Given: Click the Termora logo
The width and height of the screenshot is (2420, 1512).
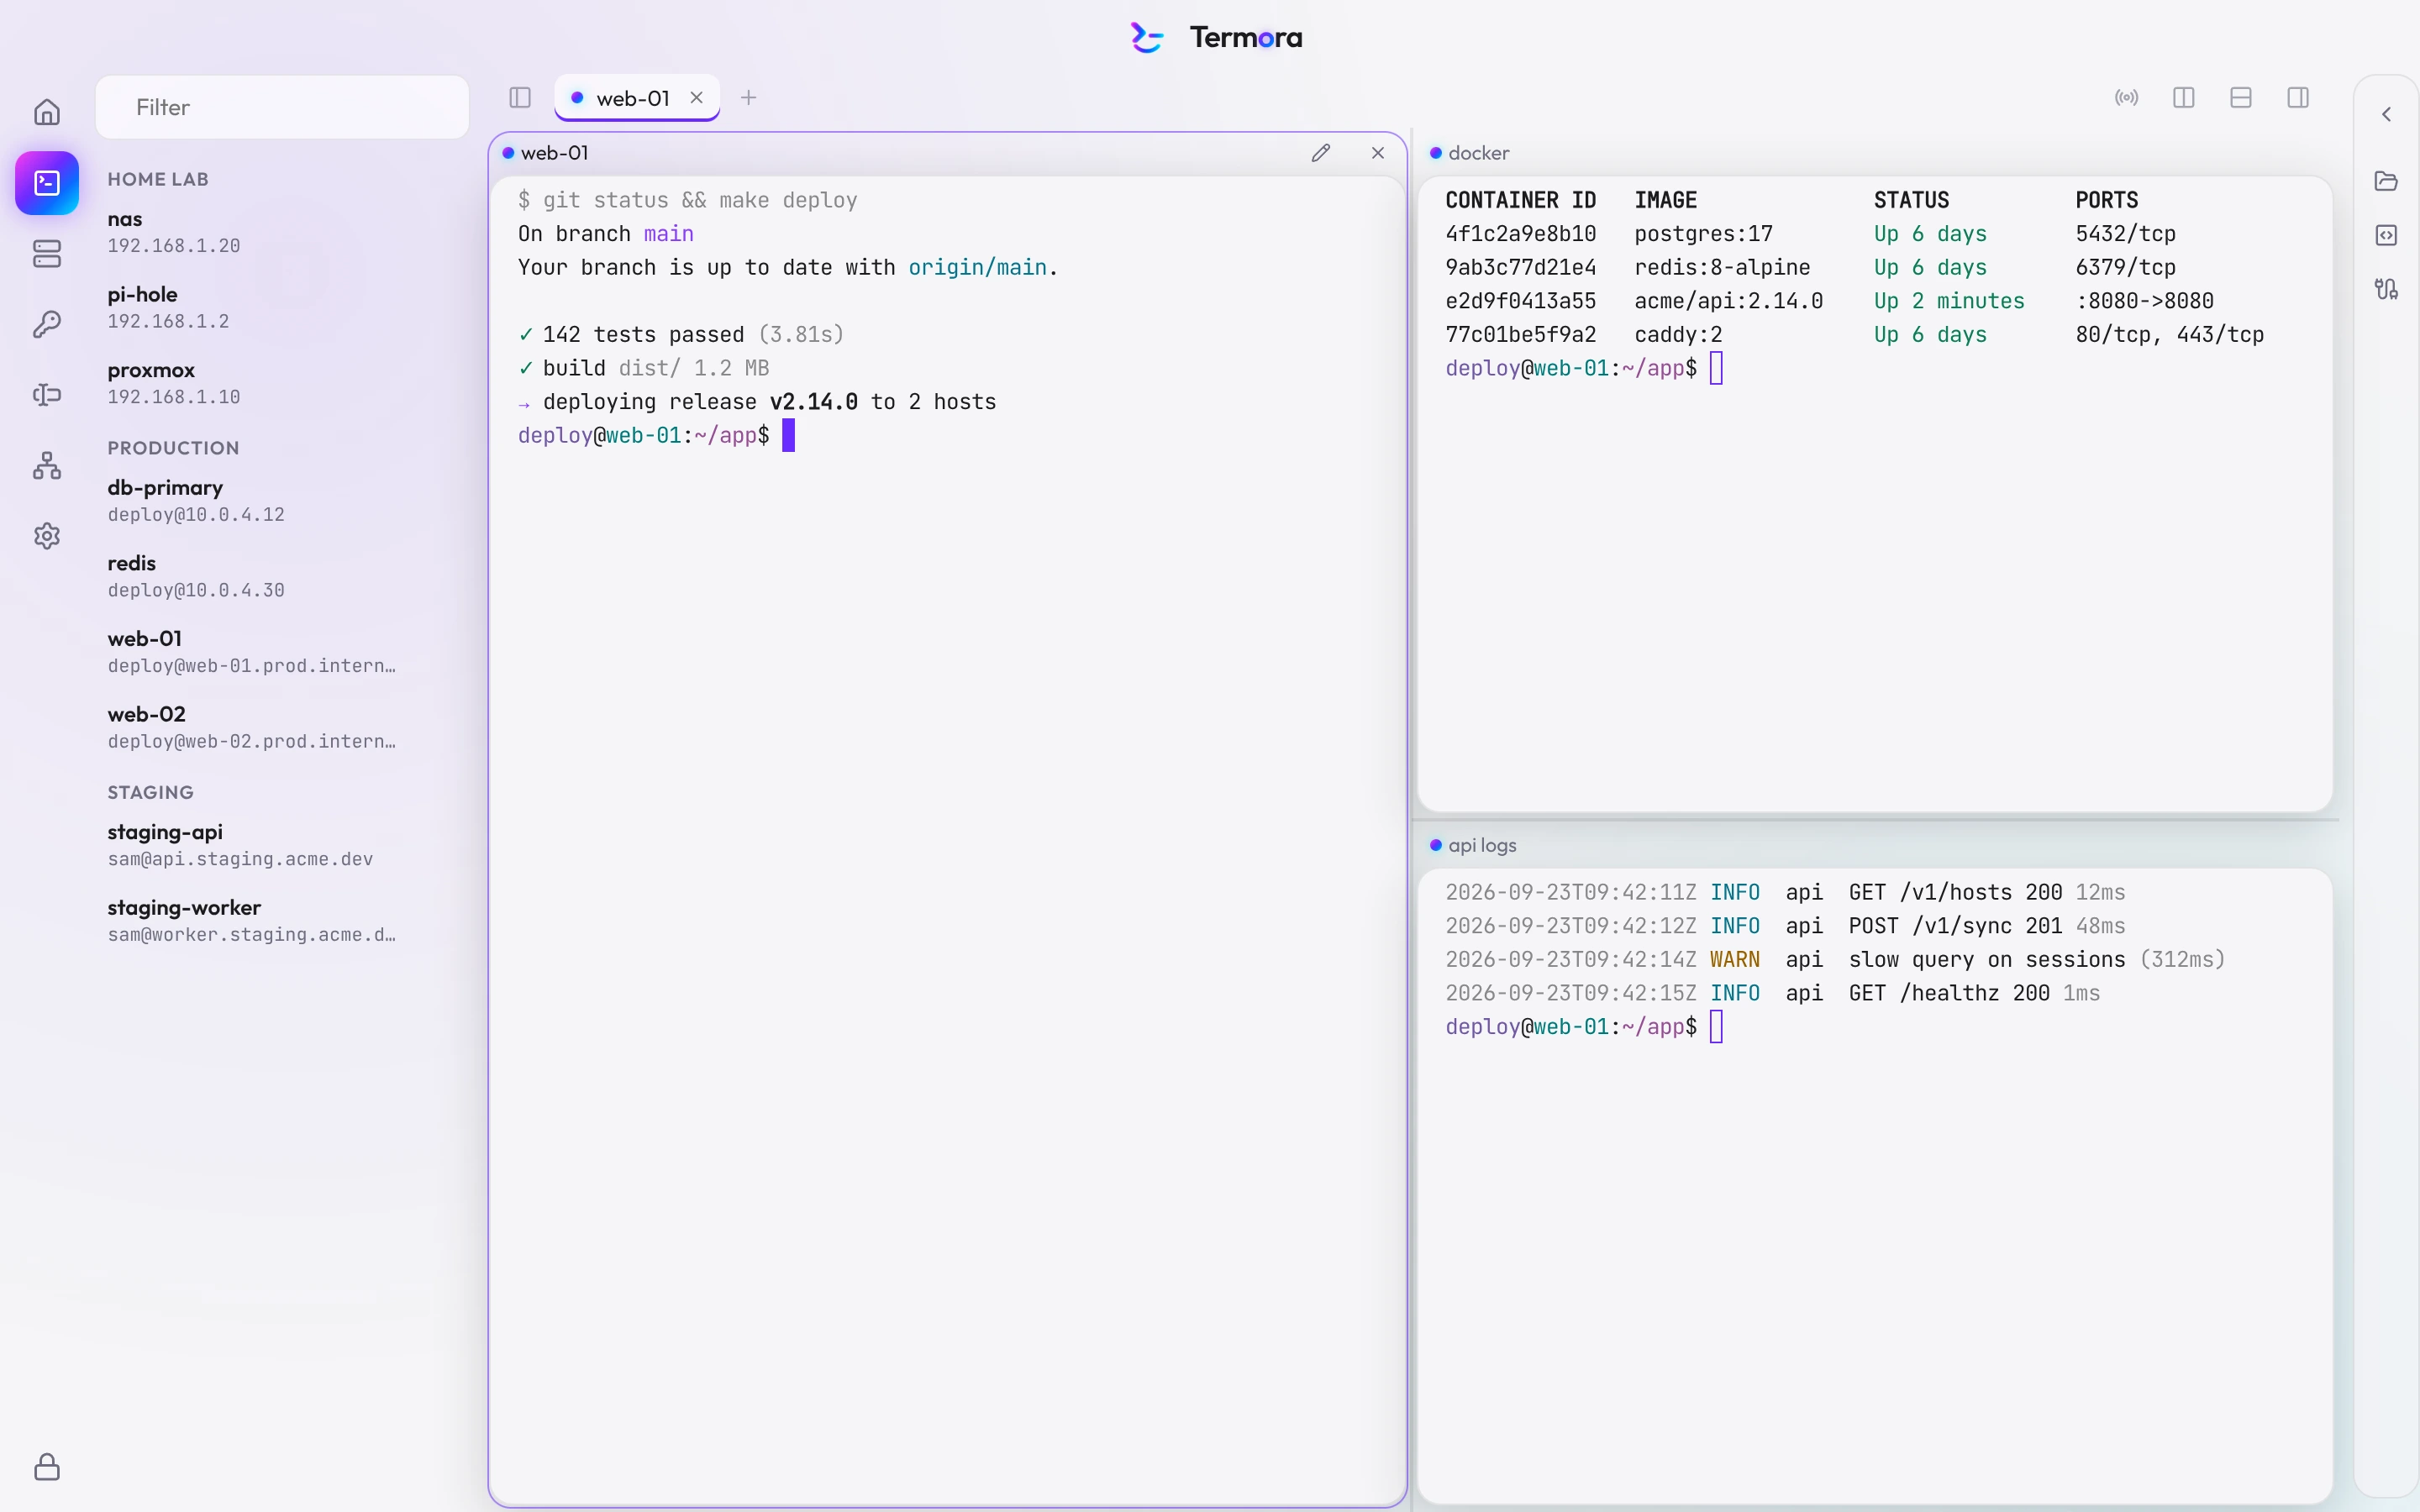Looking at the screenshot, I should tap(1216, 38).
